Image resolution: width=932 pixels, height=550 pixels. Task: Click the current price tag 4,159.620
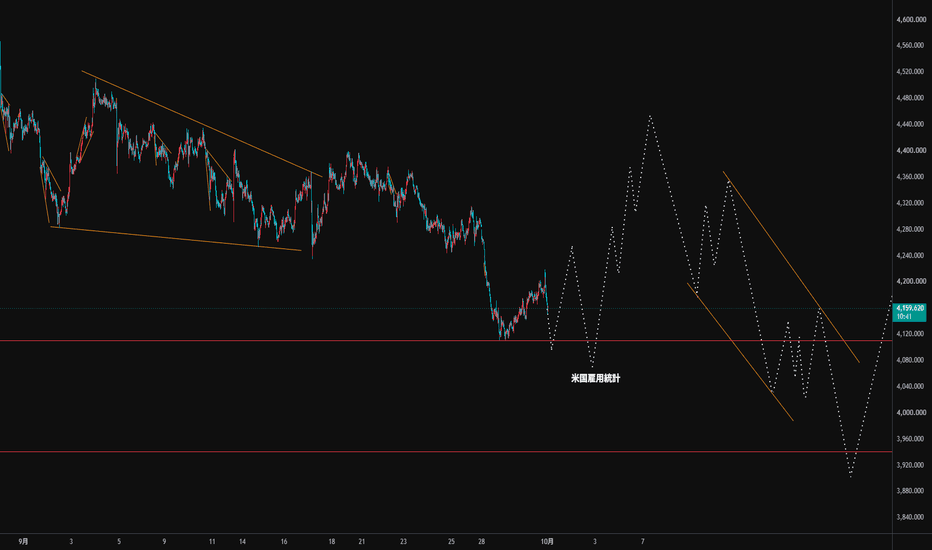pos(909,312)
